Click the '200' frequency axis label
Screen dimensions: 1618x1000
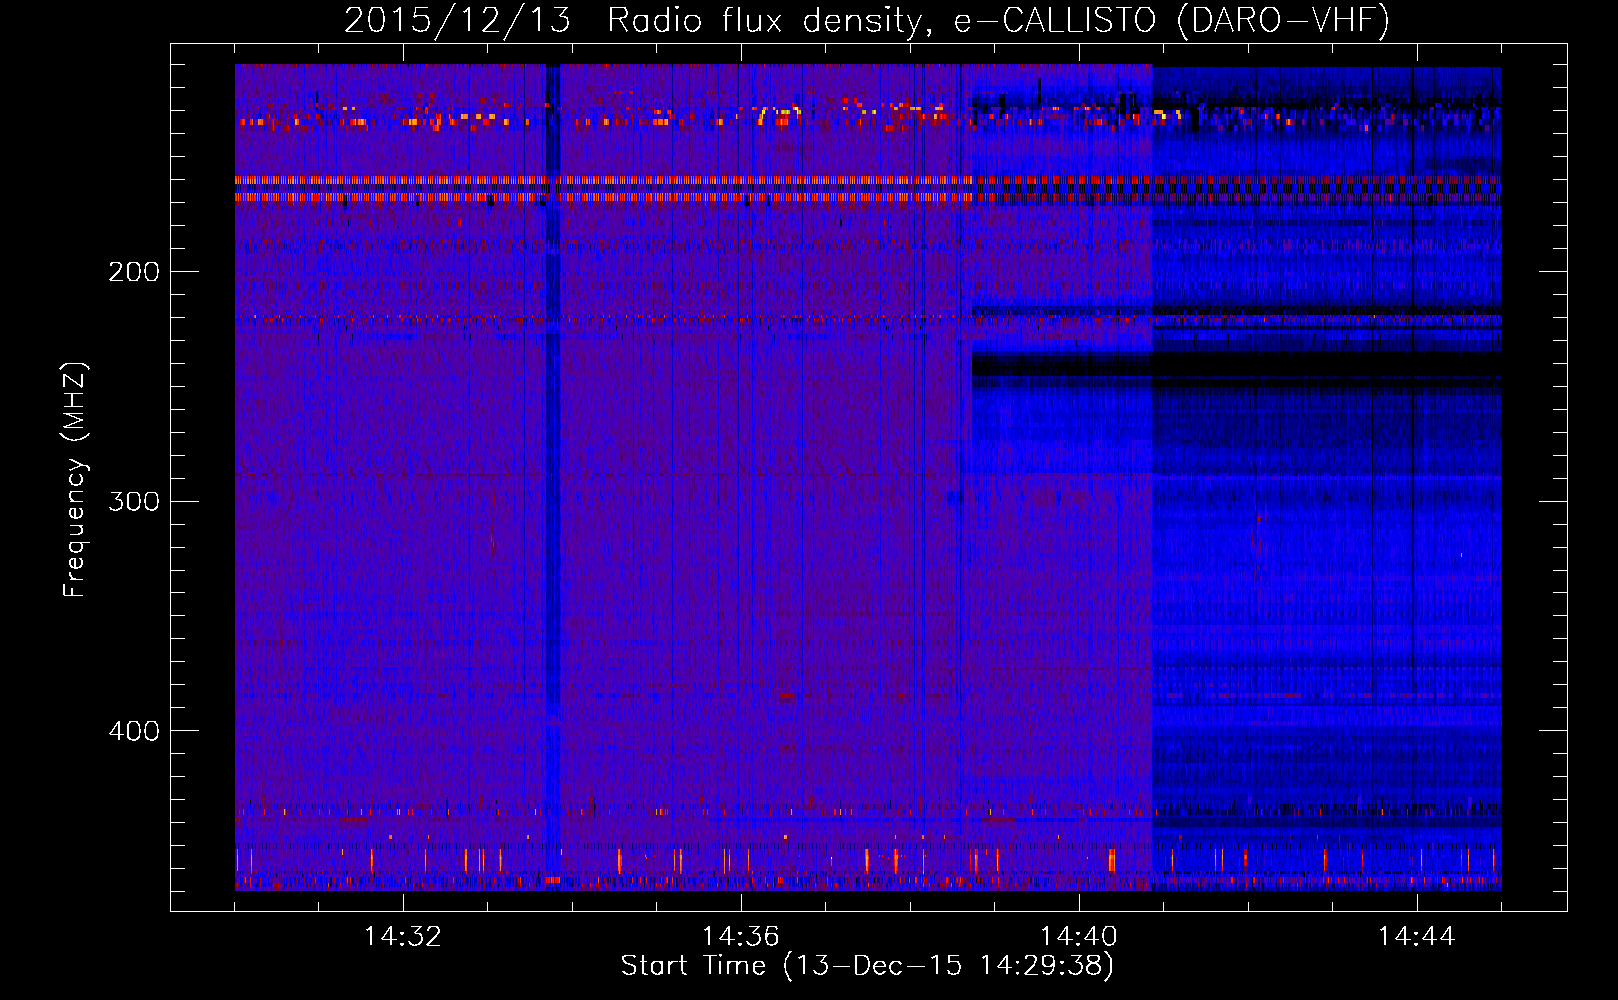pos(133,272)
